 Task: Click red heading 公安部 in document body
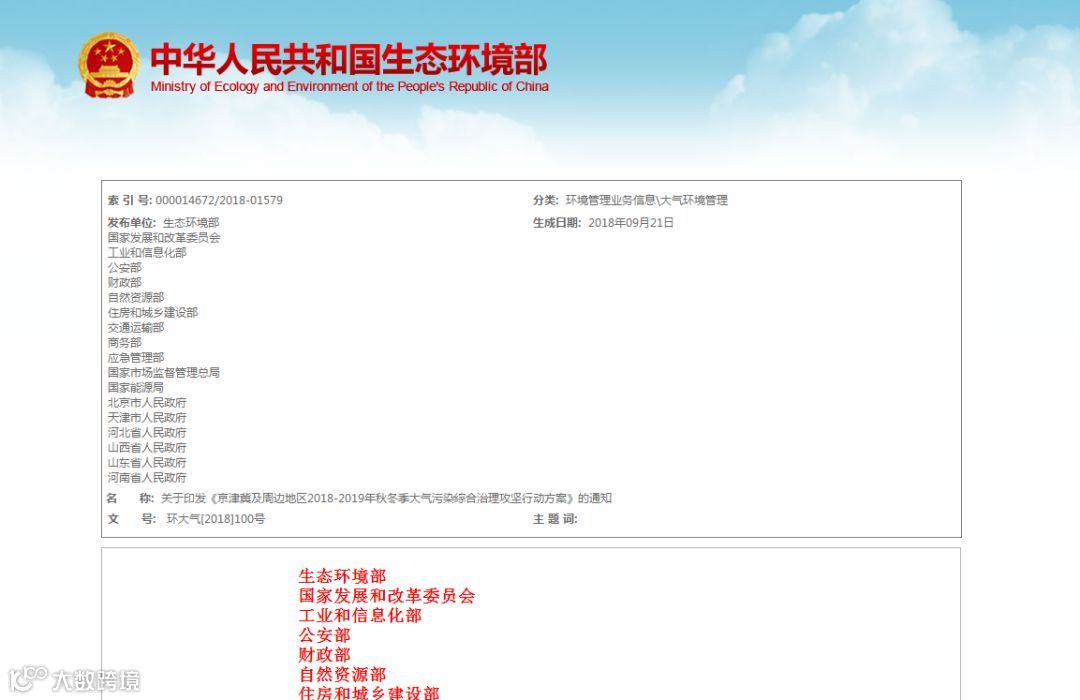[324, 635]
